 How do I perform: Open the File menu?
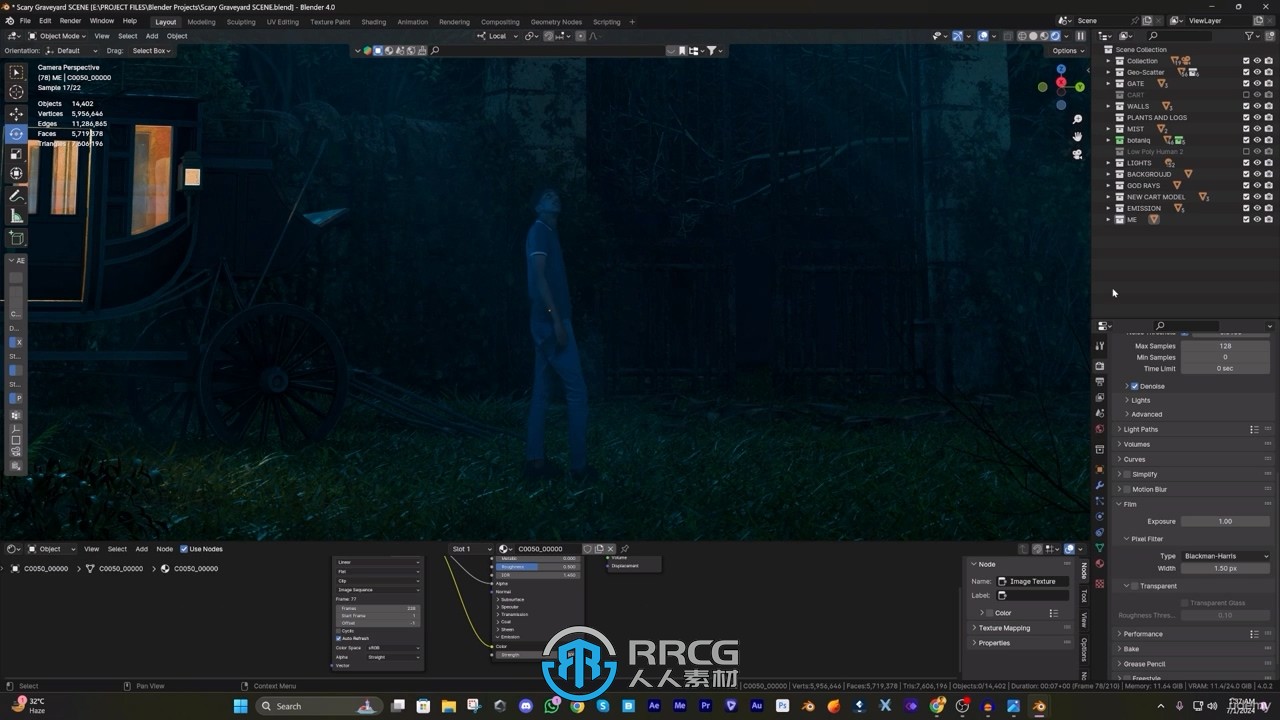coord(25,21)
